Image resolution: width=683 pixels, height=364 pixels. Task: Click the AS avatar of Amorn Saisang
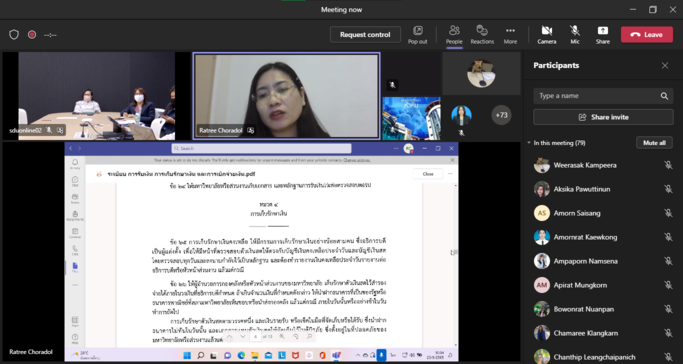coord(542,213)
